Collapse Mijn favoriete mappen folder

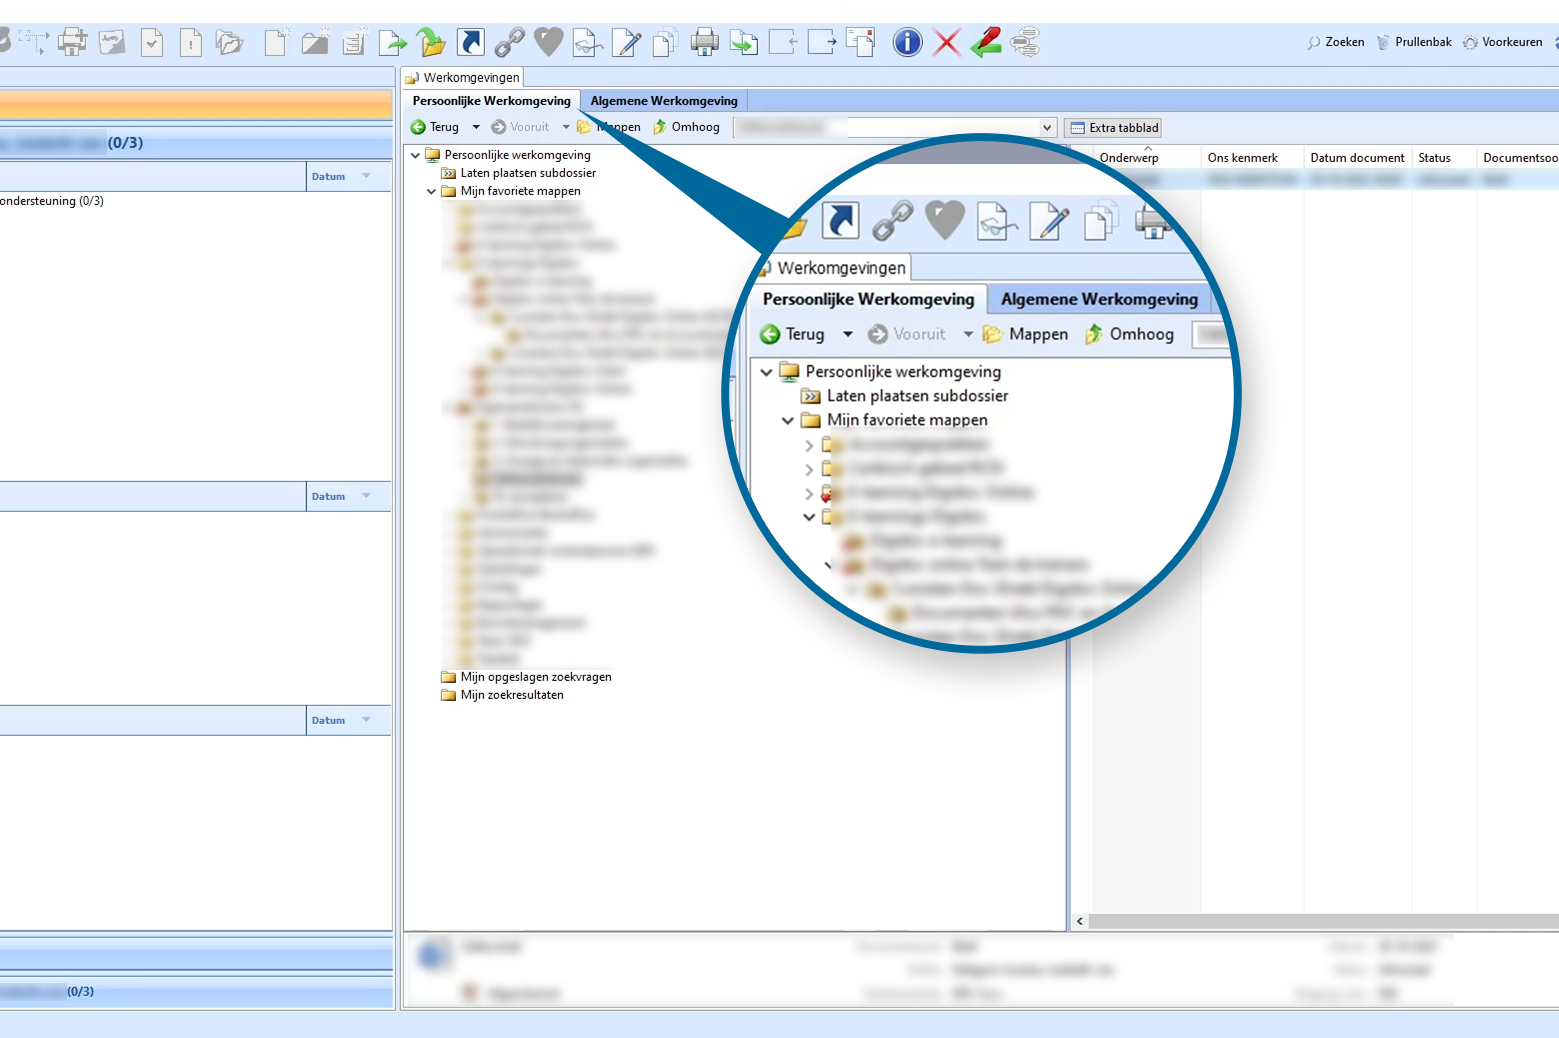pyautogui.click(x=431, y=191)
